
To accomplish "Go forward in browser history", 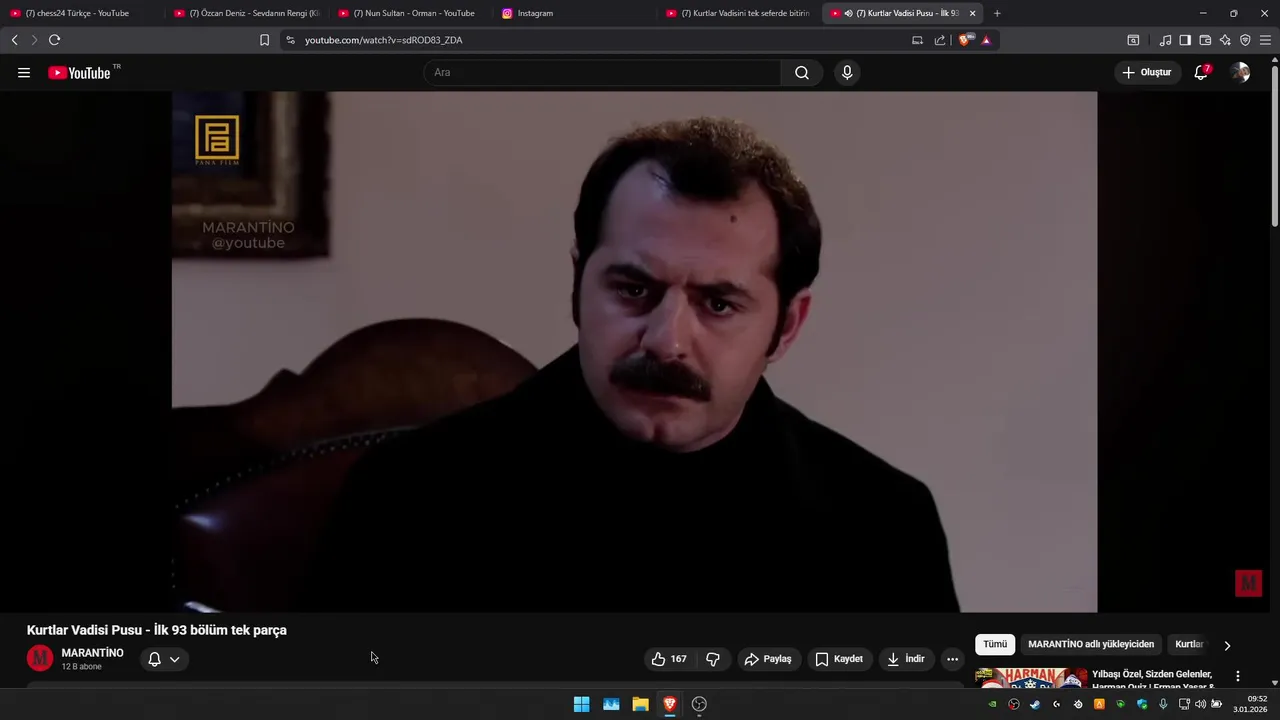I will click(34, 40).
